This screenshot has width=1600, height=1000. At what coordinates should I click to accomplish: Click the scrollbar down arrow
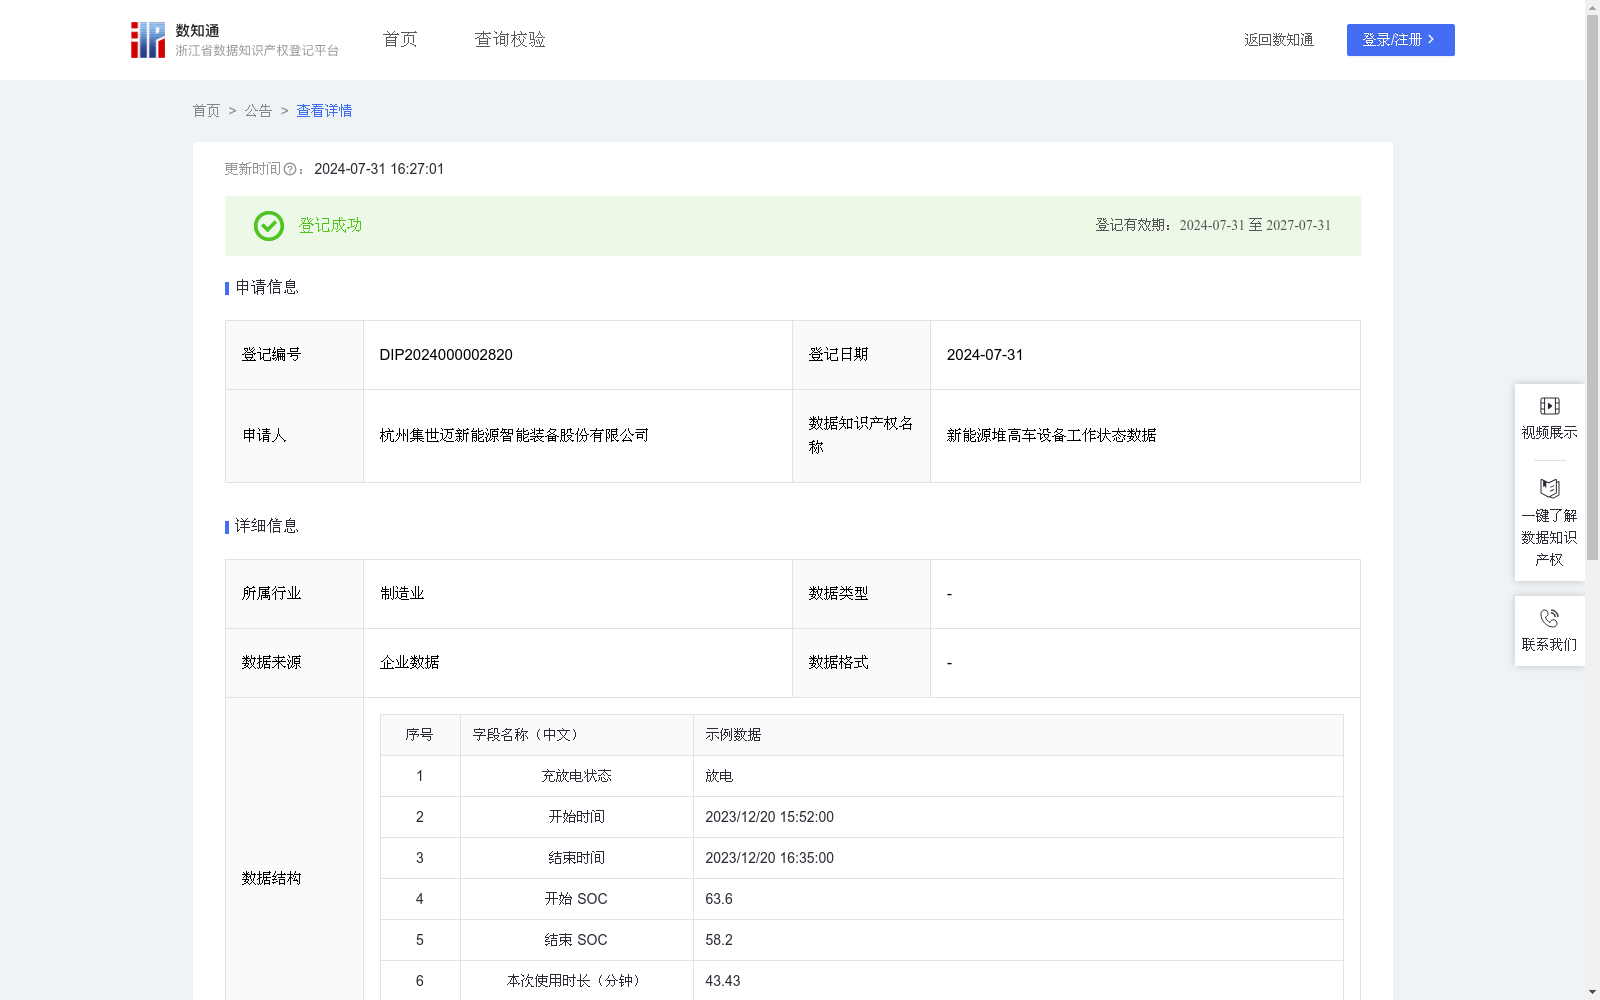pos(1592,992)
